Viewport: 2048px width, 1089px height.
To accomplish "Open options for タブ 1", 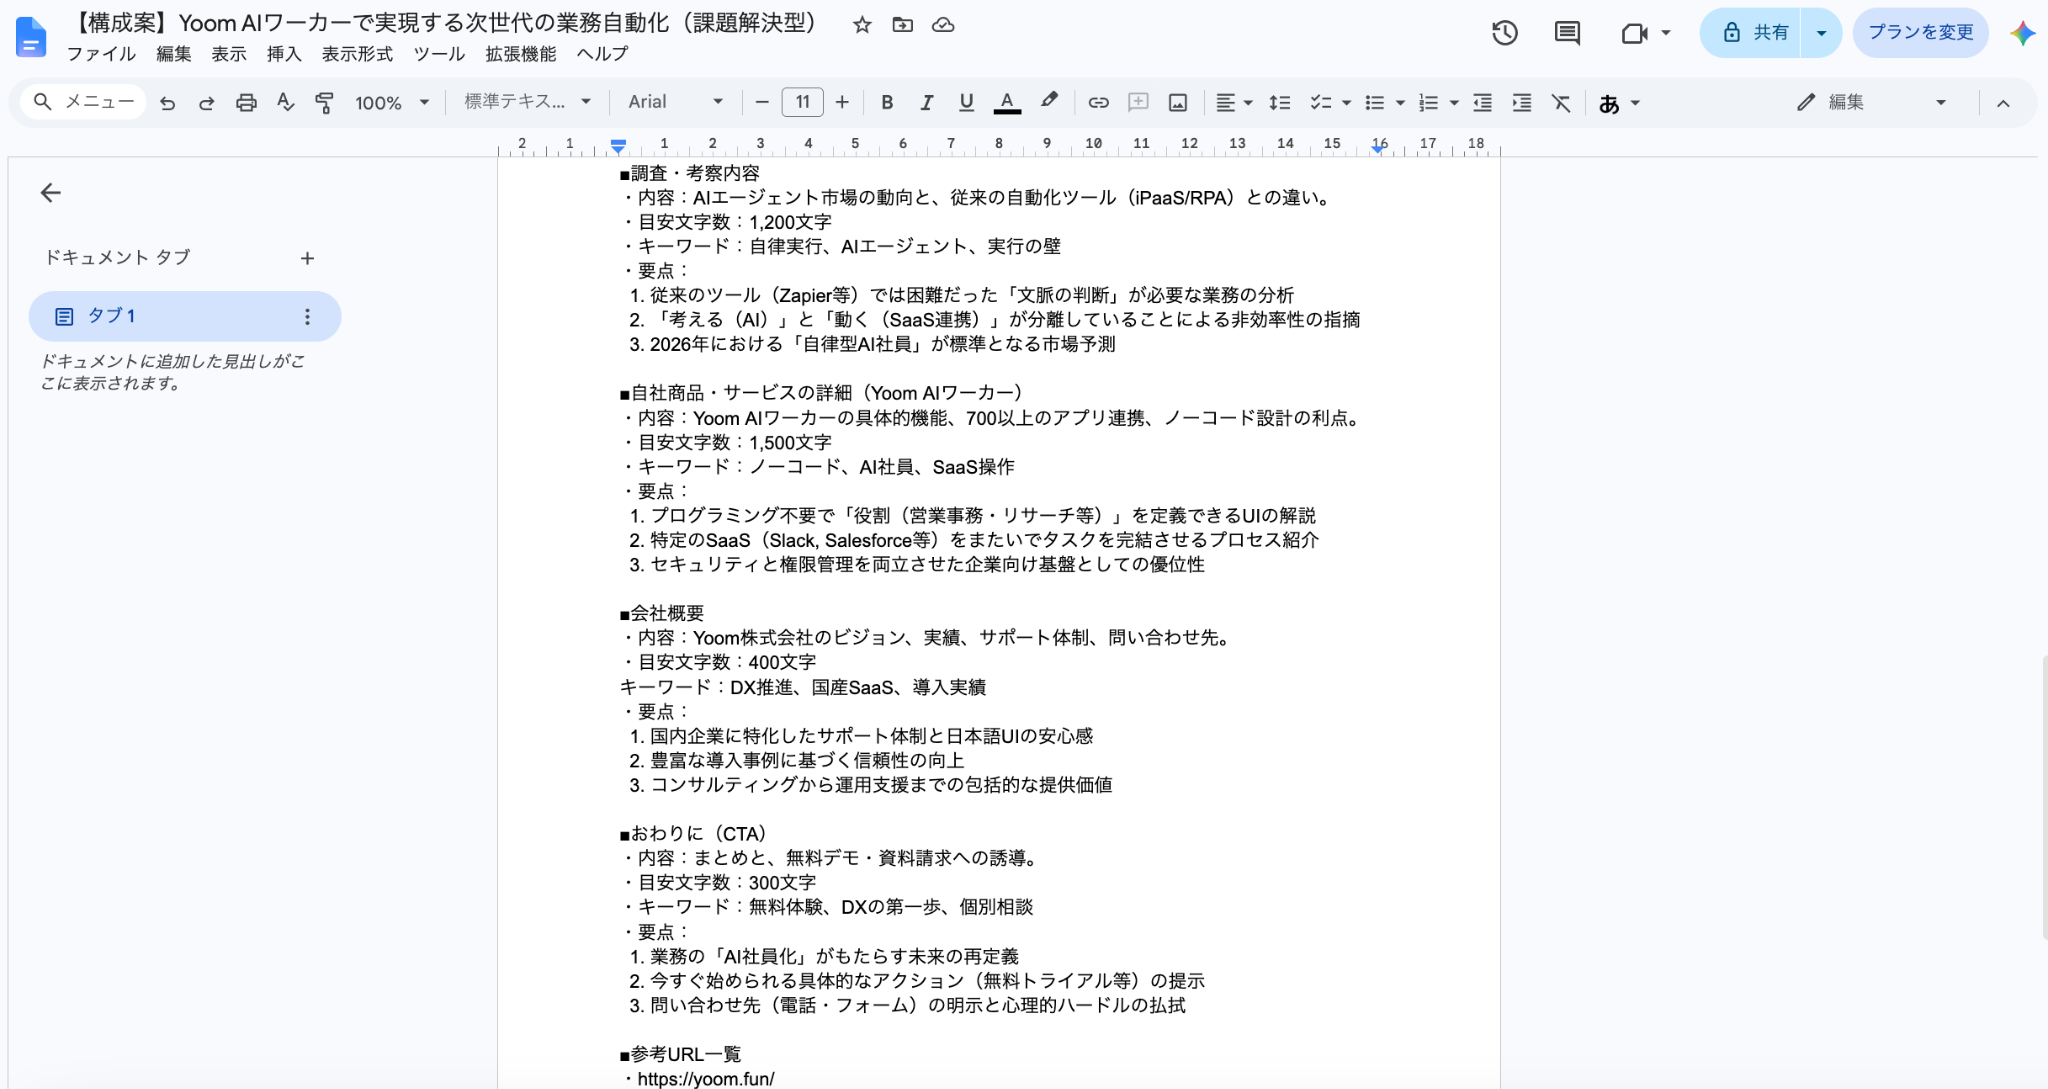I will 307,316.
